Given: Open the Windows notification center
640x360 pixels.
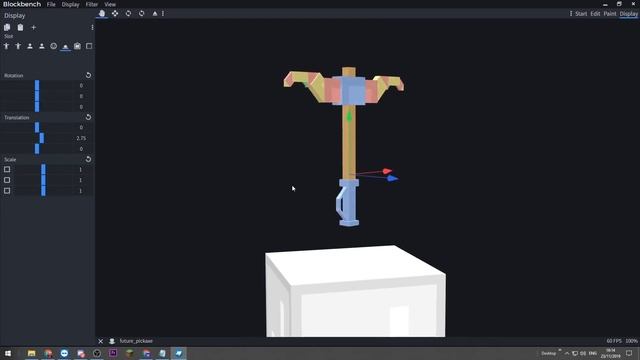Looking at the screenshot, I should tap(629, 353).
